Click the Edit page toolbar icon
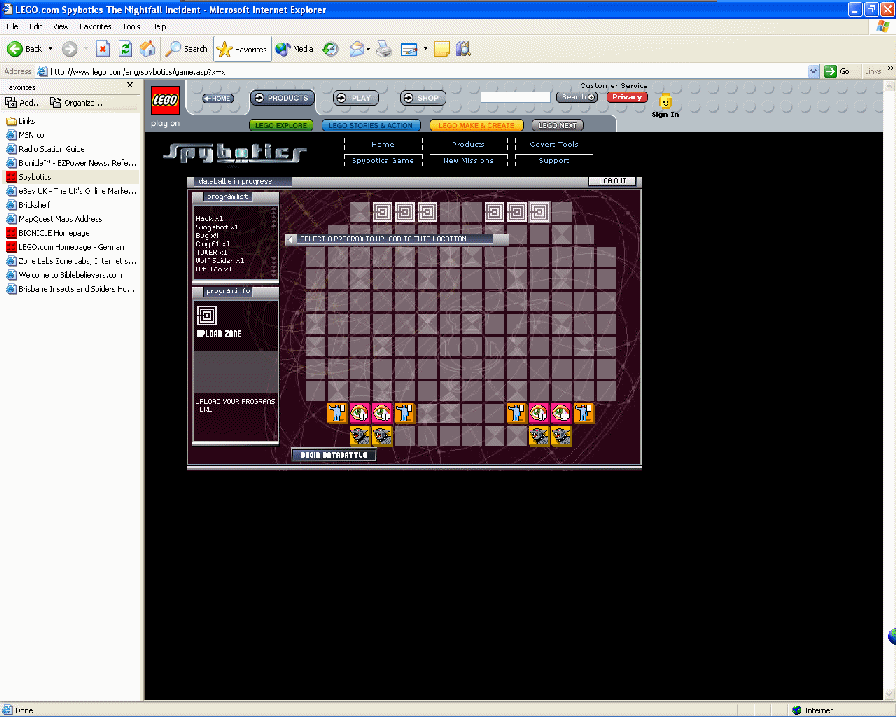The width and height of the screenshot is (896, 717). pos(409,49)
